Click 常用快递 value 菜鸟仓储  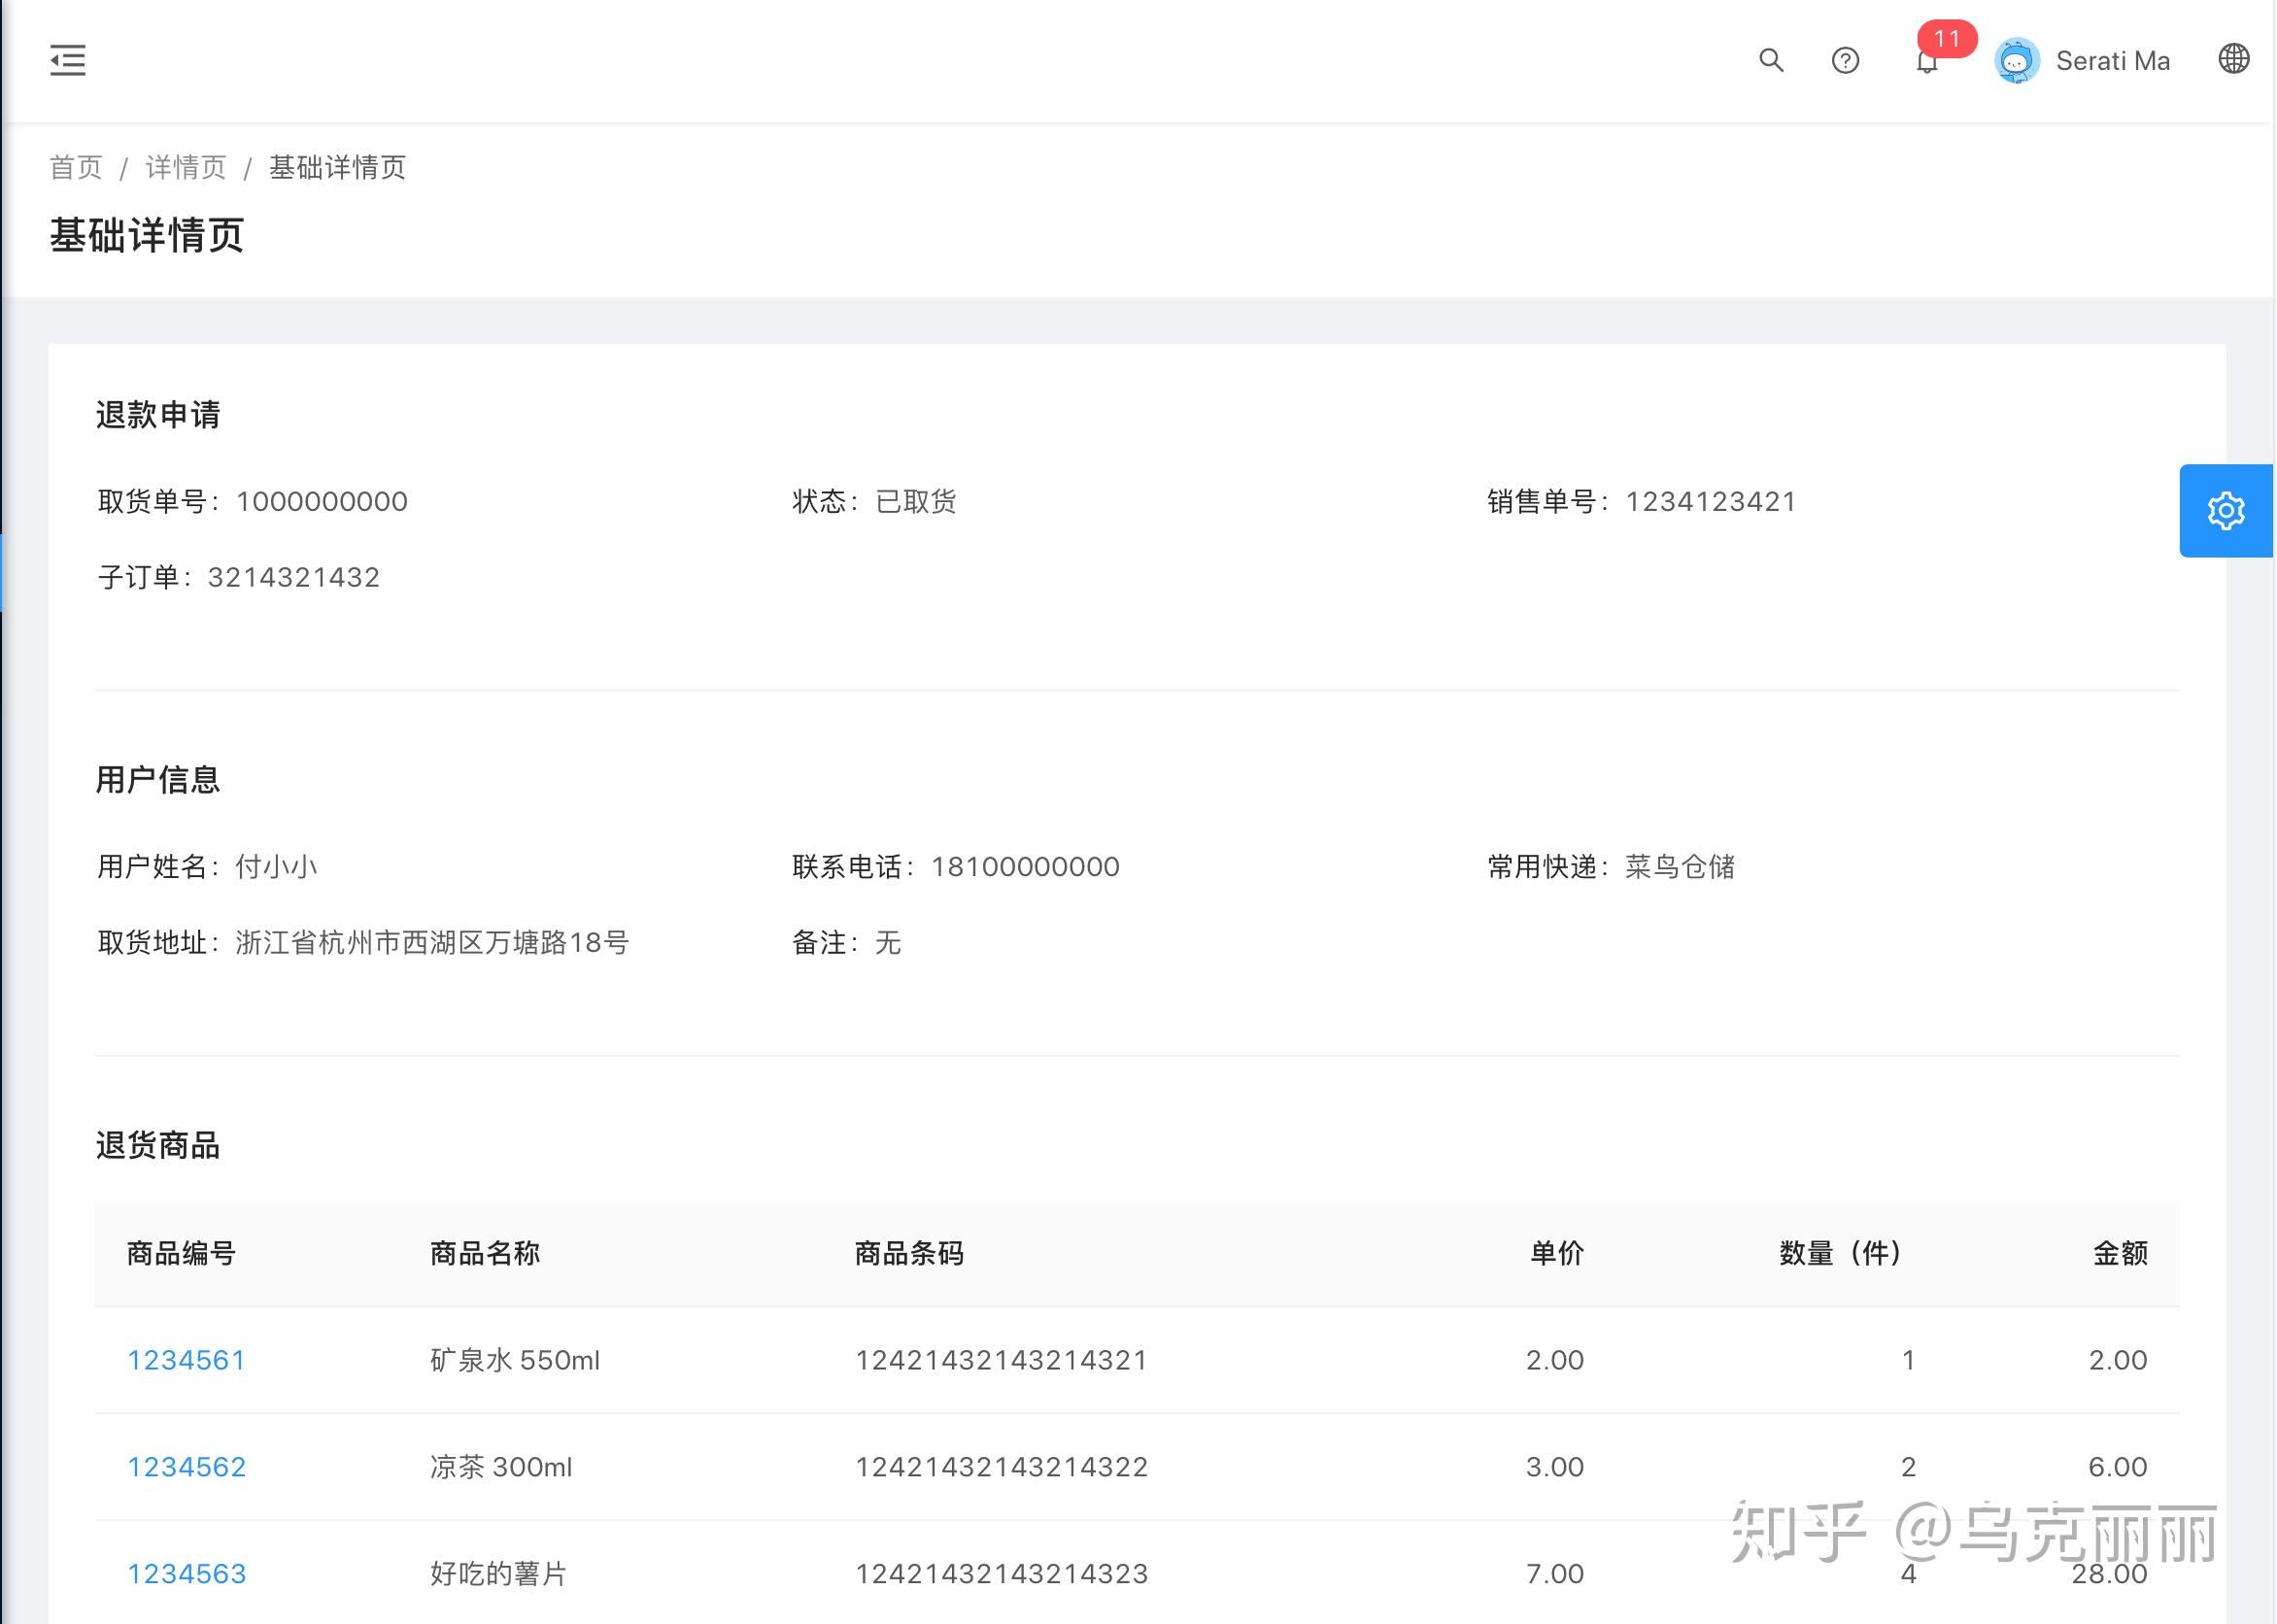[x=1680, y=866]
